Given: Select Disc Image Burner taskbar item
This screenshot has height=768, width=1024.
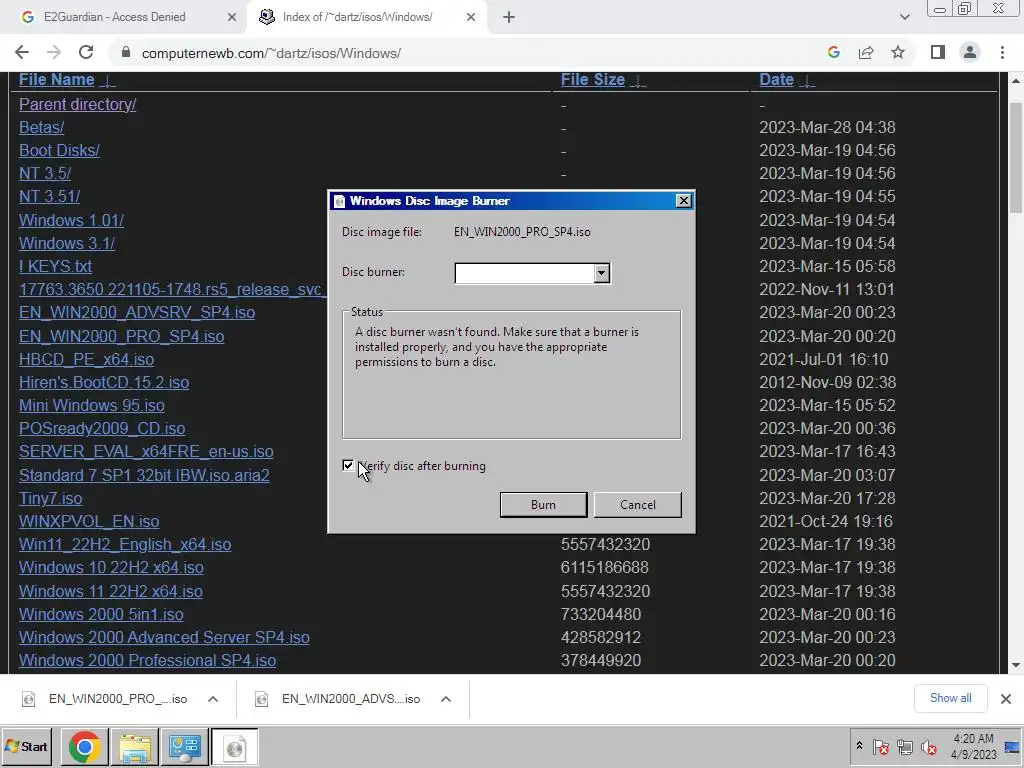Looking at the screenshot, I should coord(234,747).
